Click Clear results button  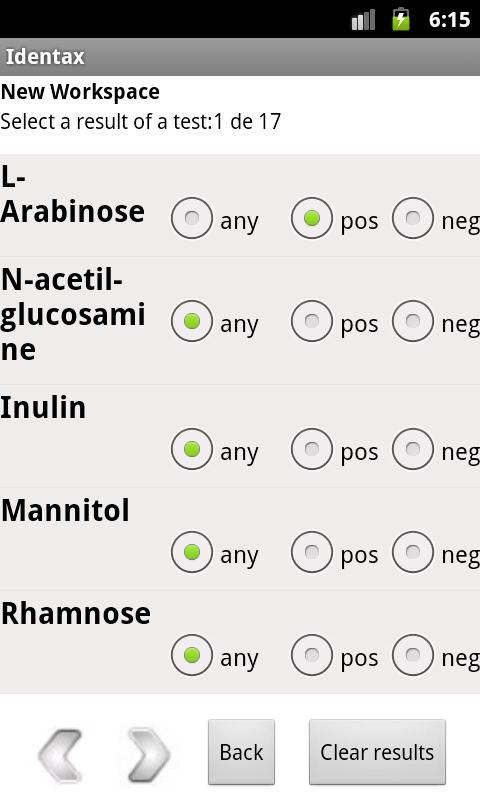point(377,752)
